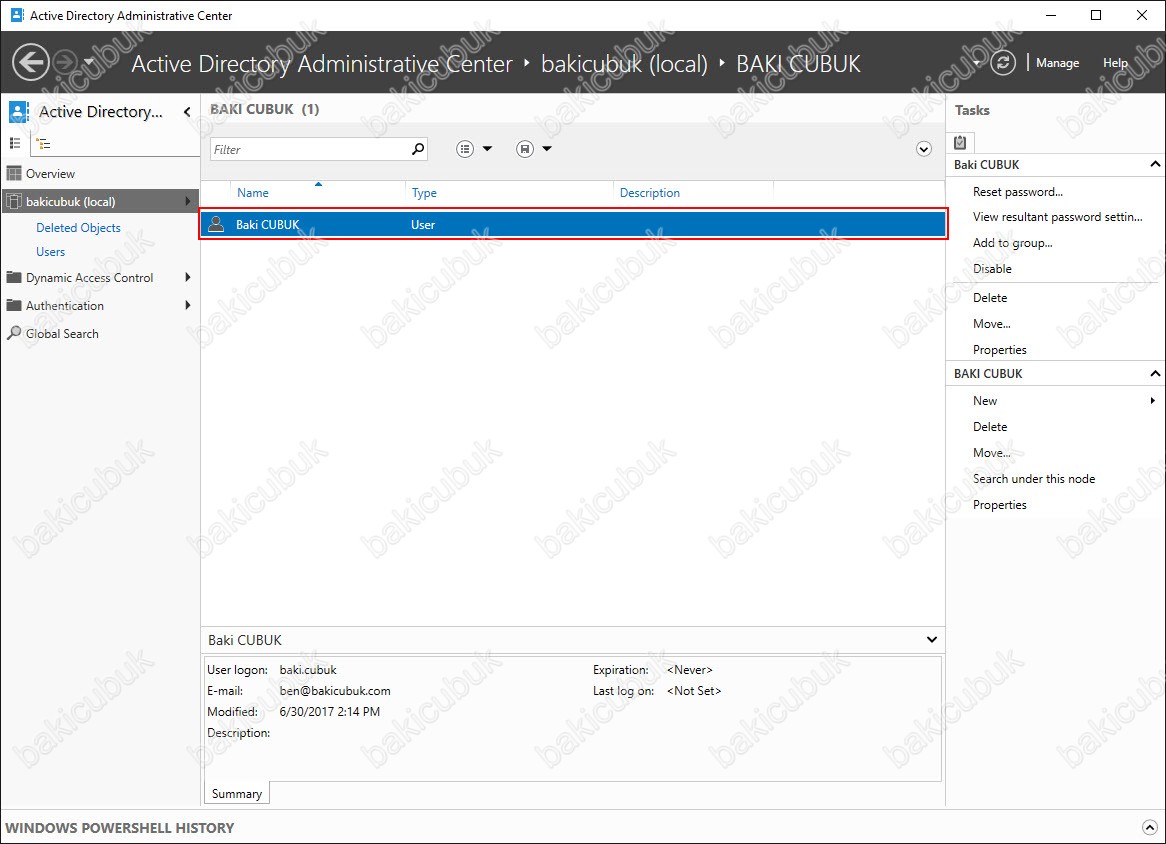Screen dimensions: 1166x844
Task: Click View resultant password settings task
Action: pyautogui.click(x=1057, y=217)
